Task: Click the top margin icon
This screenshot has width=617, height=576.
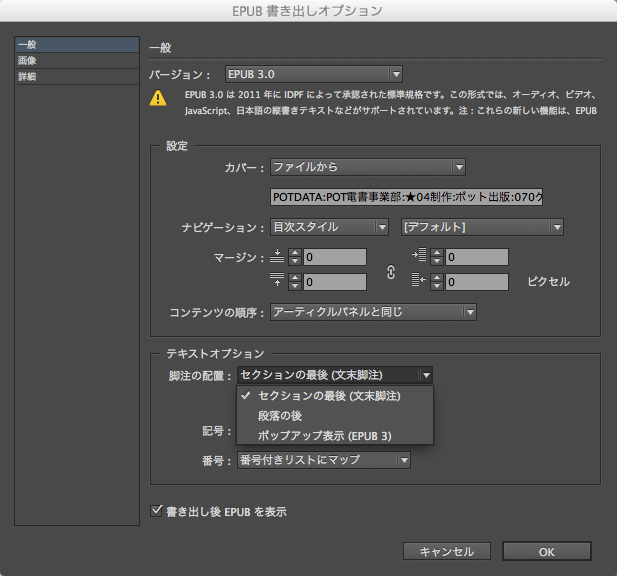Action: coord(277,257)
